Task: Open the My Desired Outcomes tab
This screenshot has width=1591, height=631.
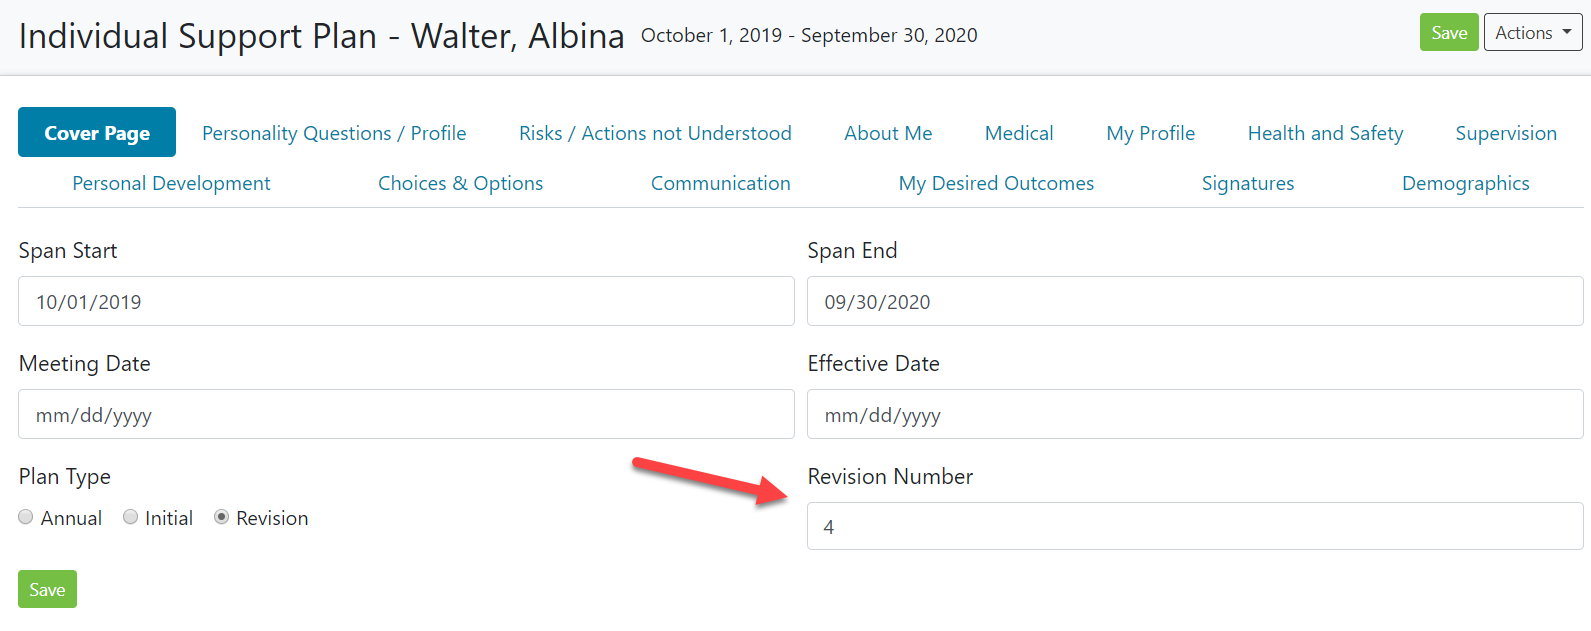Action: tap(996, 183)
